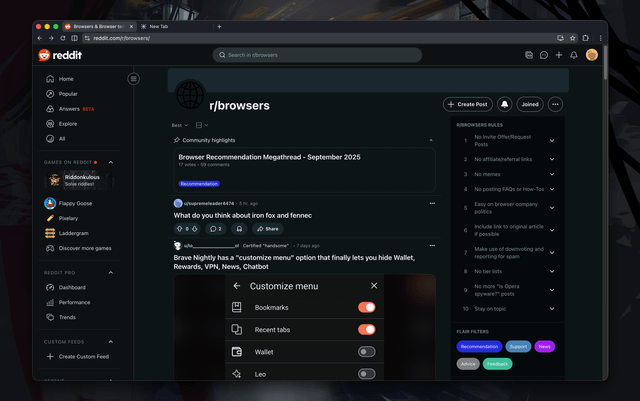Open the user avatar profile menu
The image size is (640, 401).
591,55
